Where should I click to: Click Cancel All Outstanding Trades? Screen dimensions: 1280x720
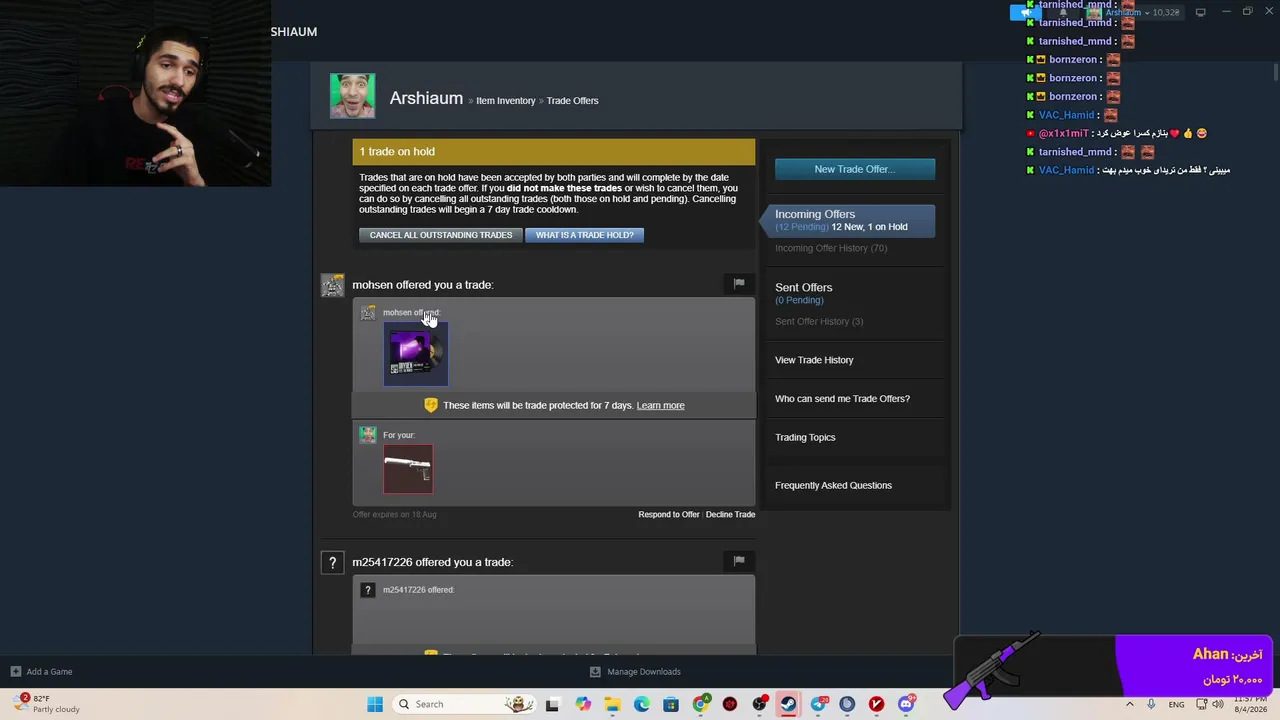[x=440, y=235]
